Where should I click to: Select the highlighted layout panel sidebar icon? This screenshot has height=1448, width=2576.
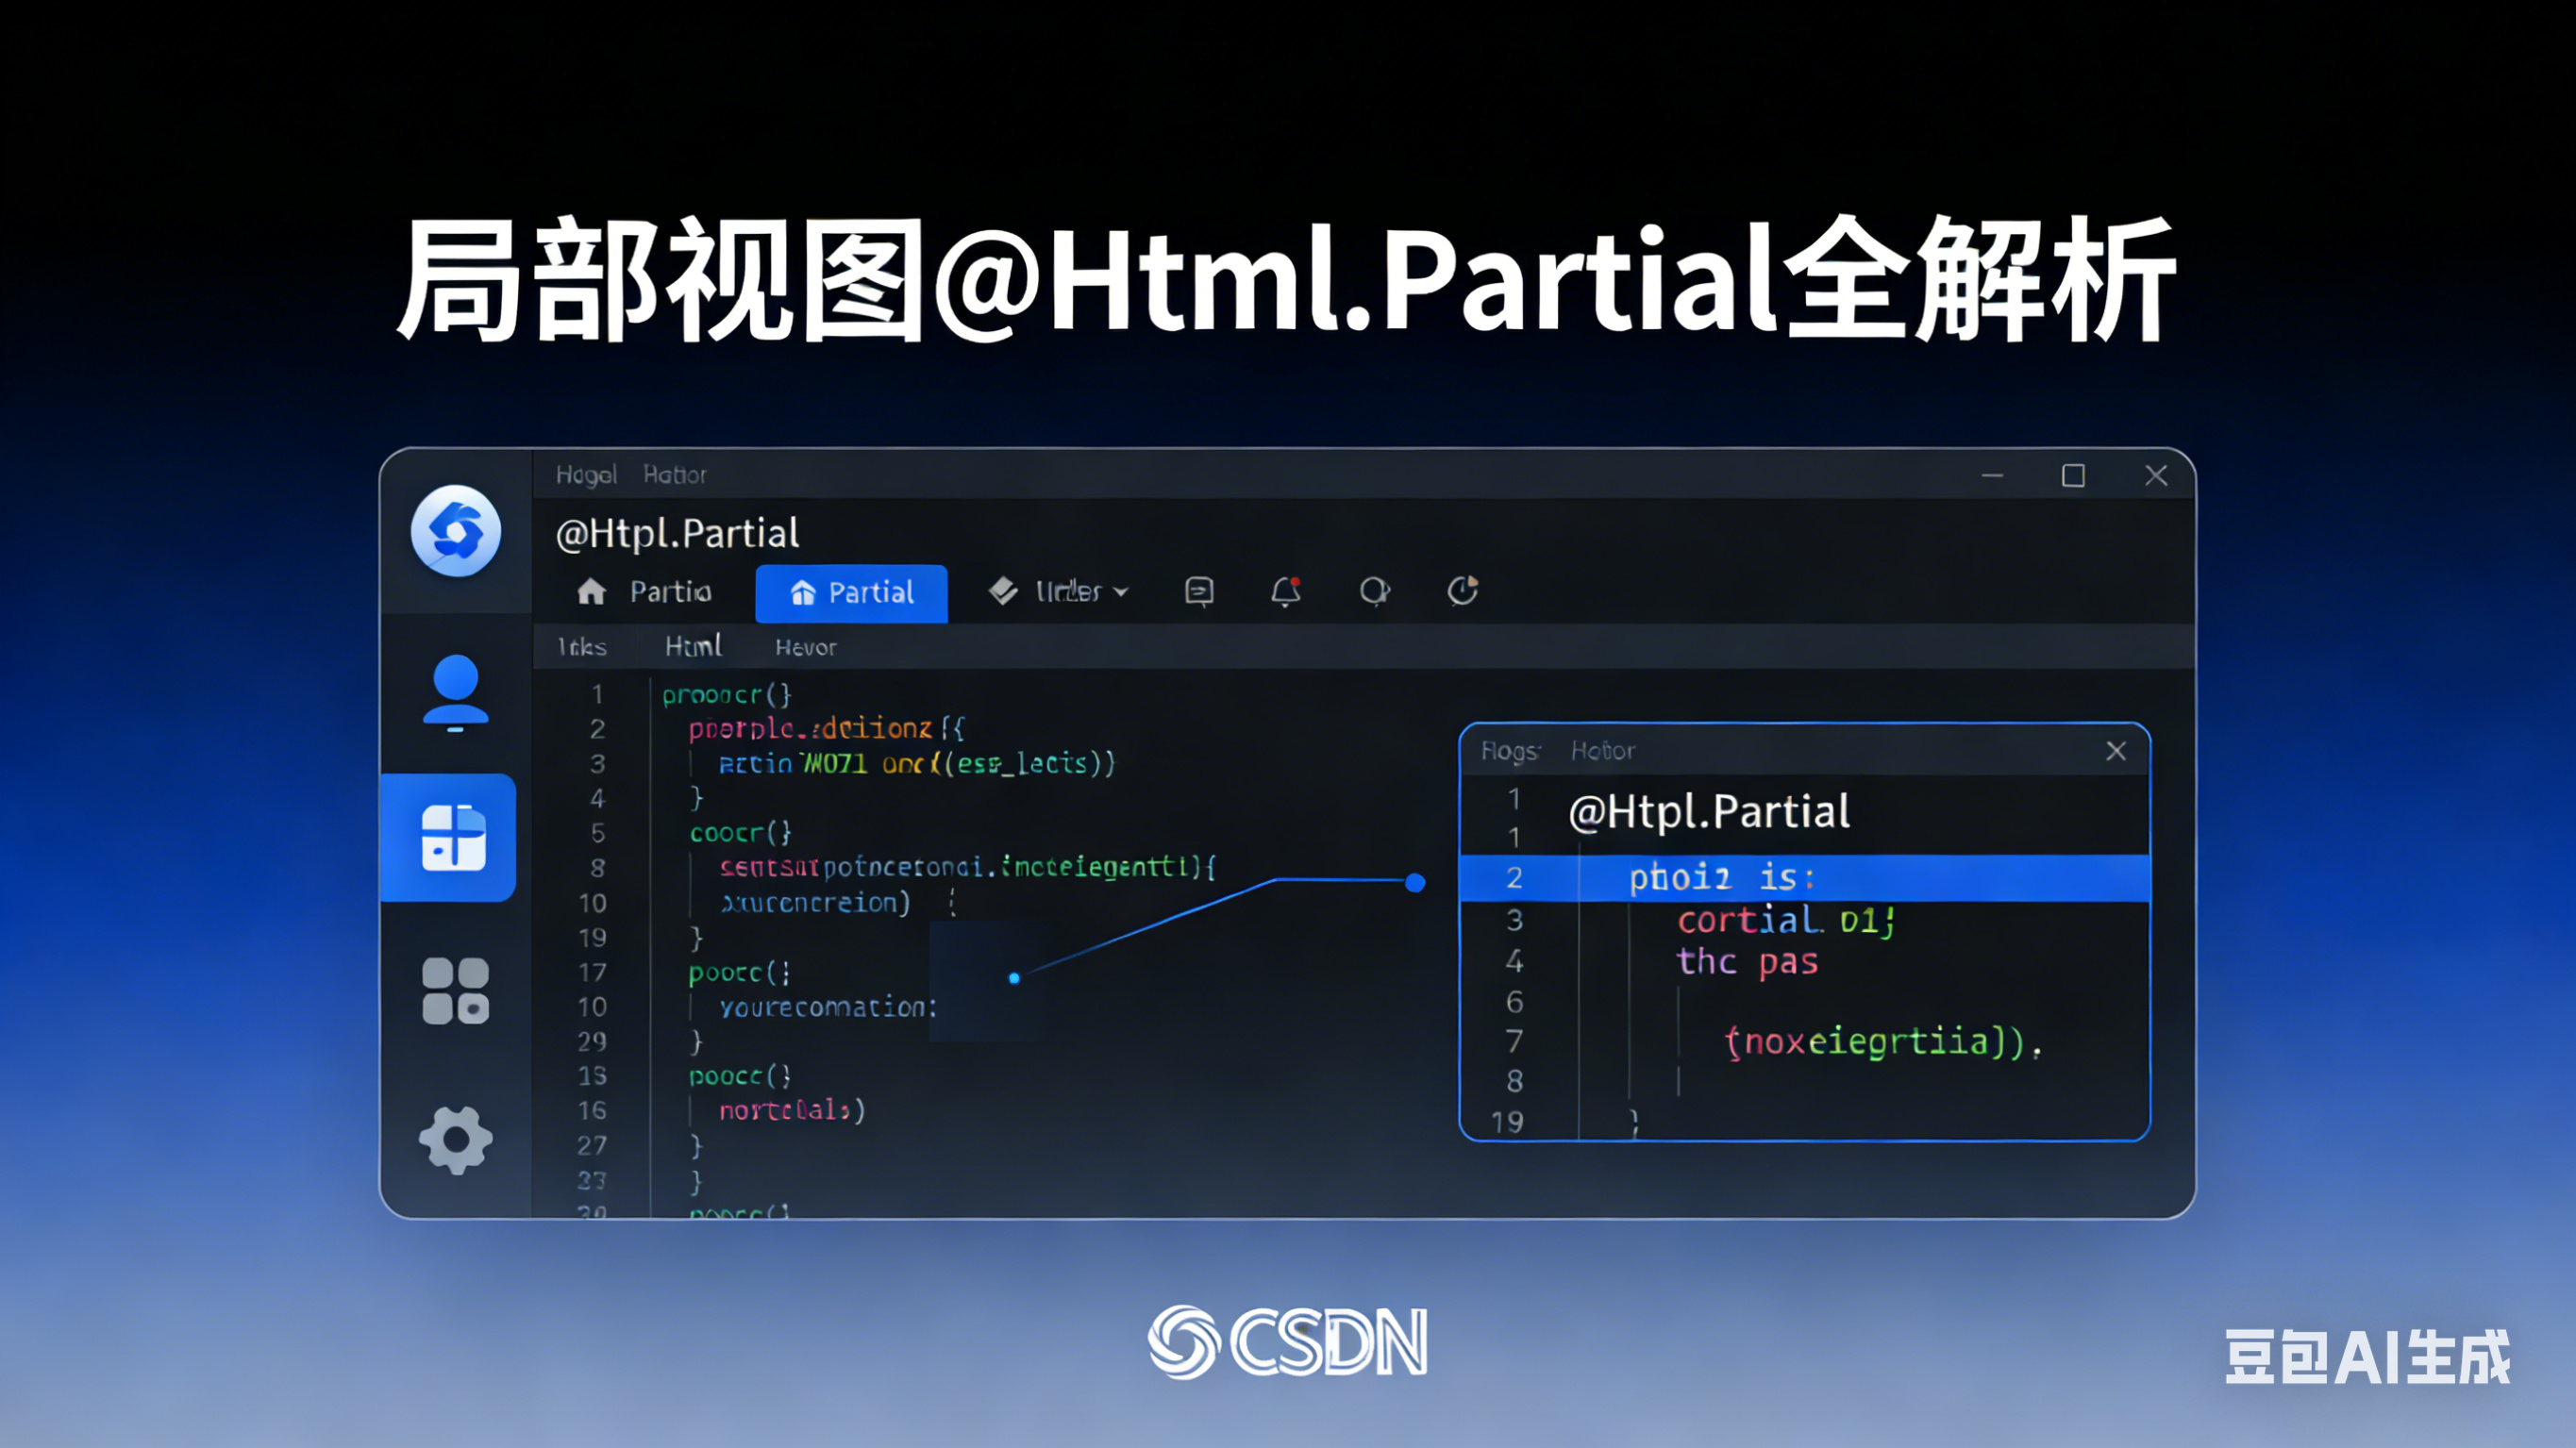coord(452,837)
